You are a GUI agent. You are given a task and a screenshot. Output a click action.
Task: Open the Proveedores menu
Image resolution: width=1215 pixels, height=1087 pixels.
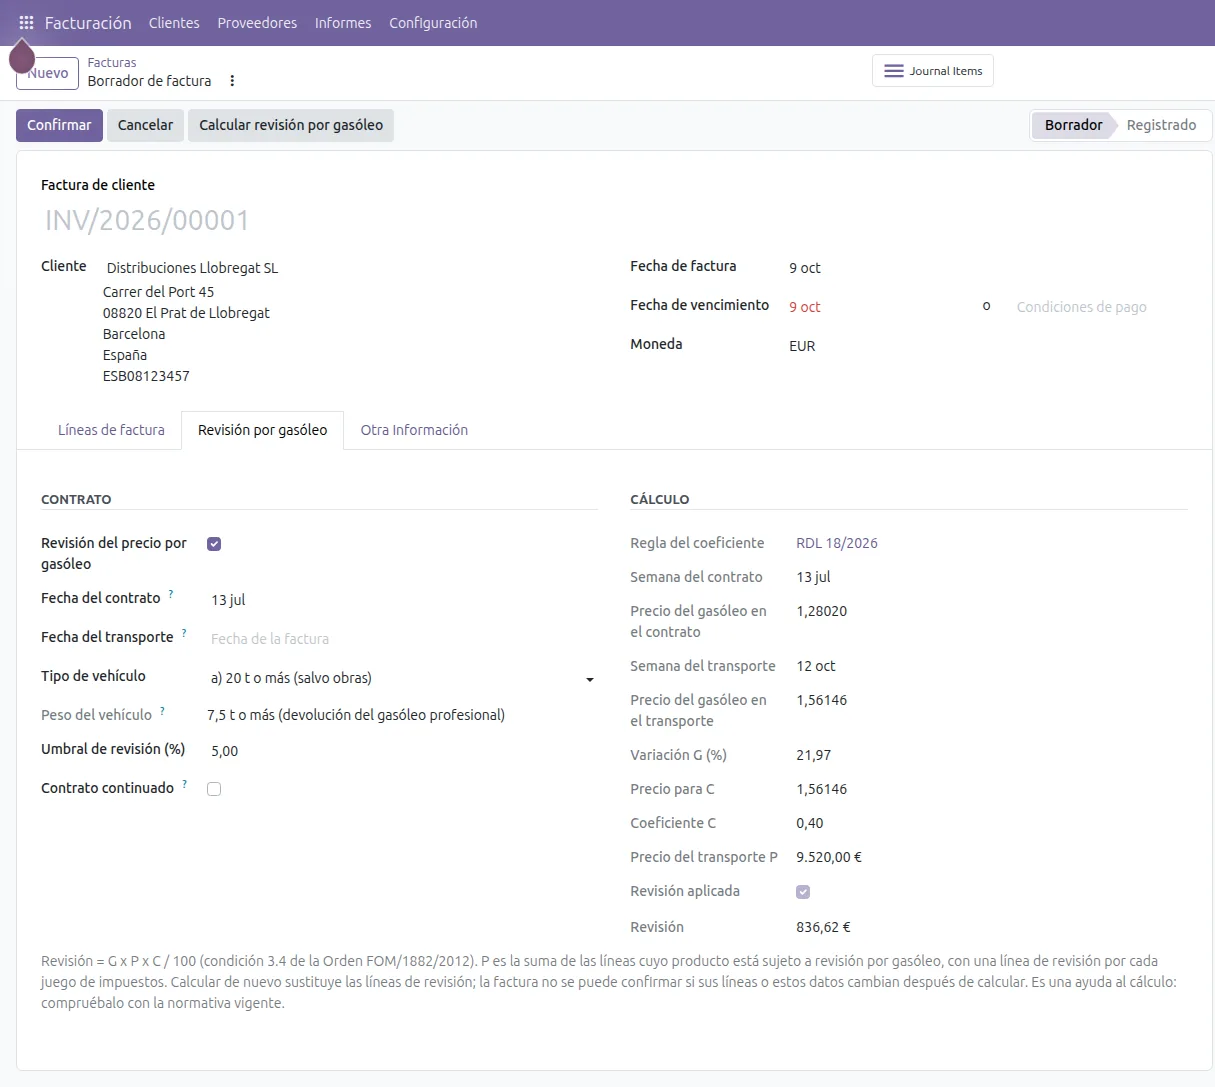point(257,22)
